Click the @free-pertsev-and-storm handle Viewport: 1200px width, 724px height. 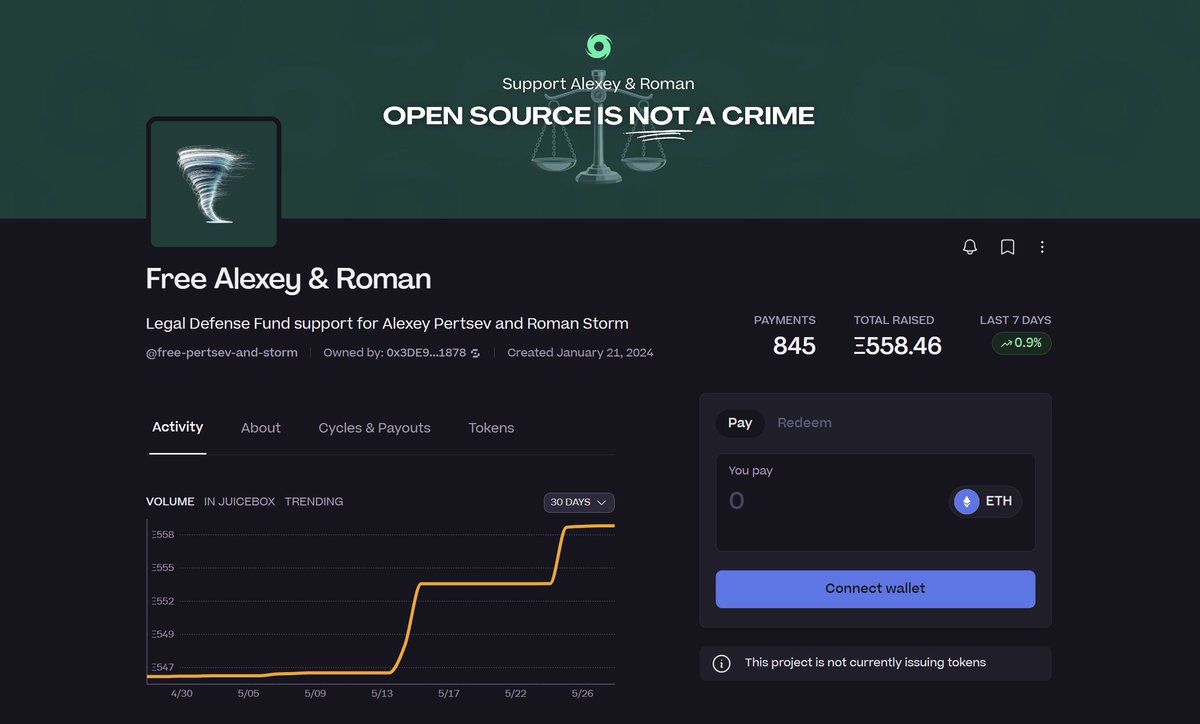point(222,353)
